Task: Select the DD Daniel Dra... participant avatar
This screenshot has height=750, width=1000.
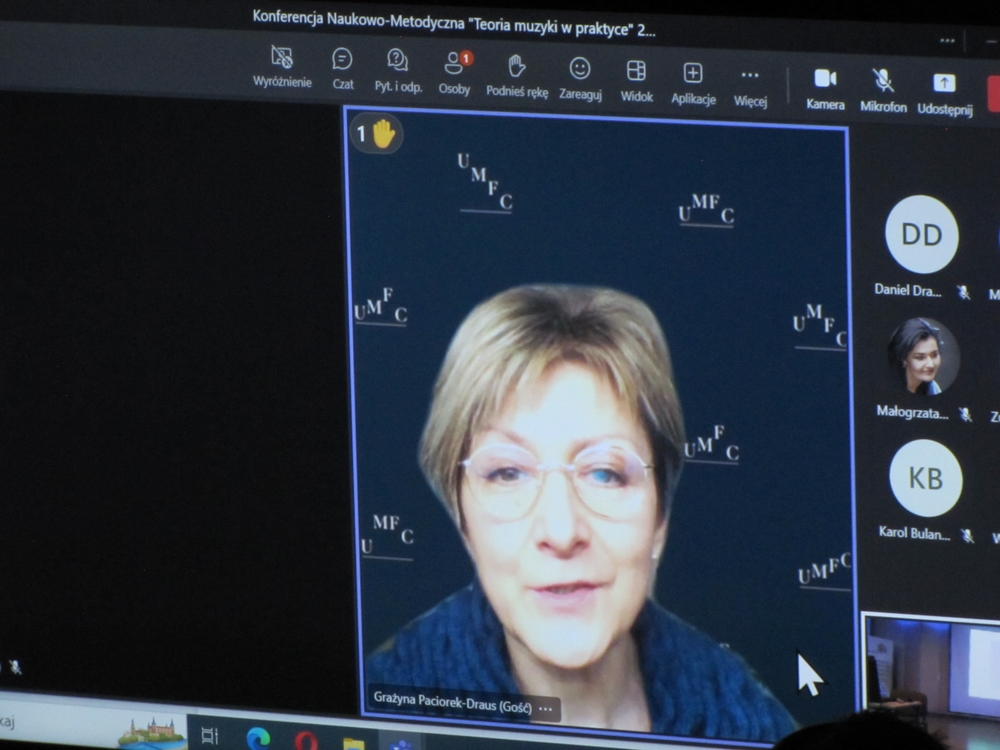Action: (921, 235)
